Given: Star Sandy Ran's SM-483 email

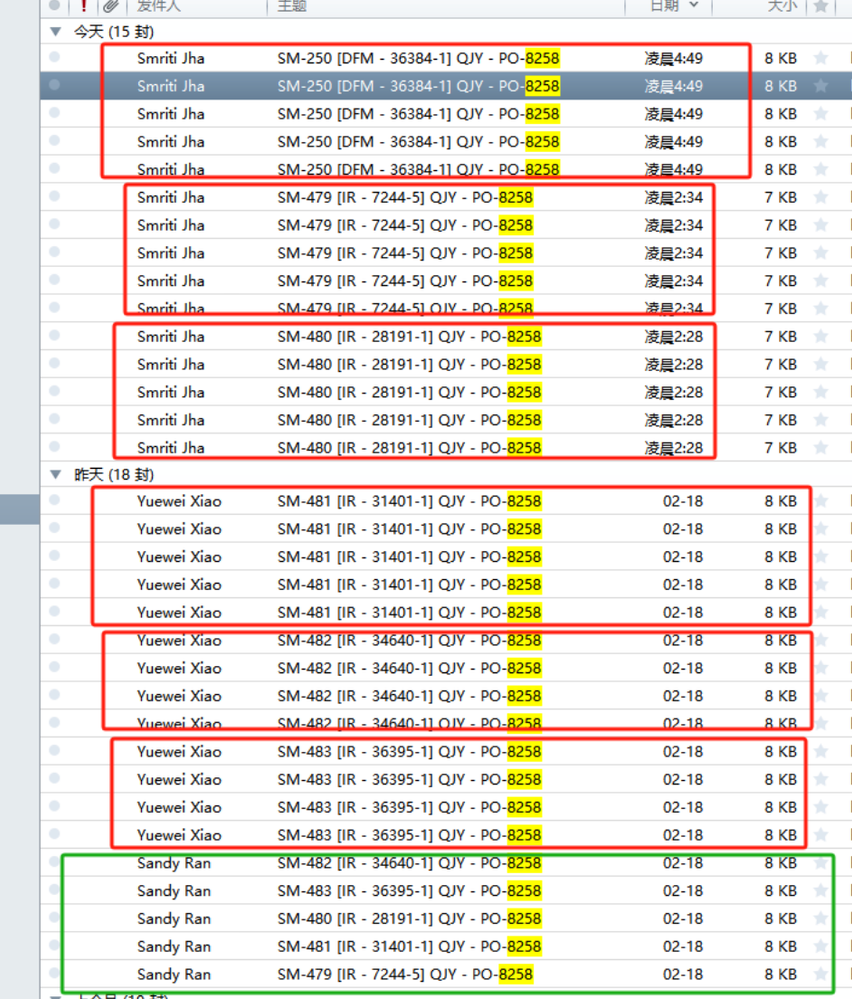Looking at the screenshot, I should [x=821, y=891].
